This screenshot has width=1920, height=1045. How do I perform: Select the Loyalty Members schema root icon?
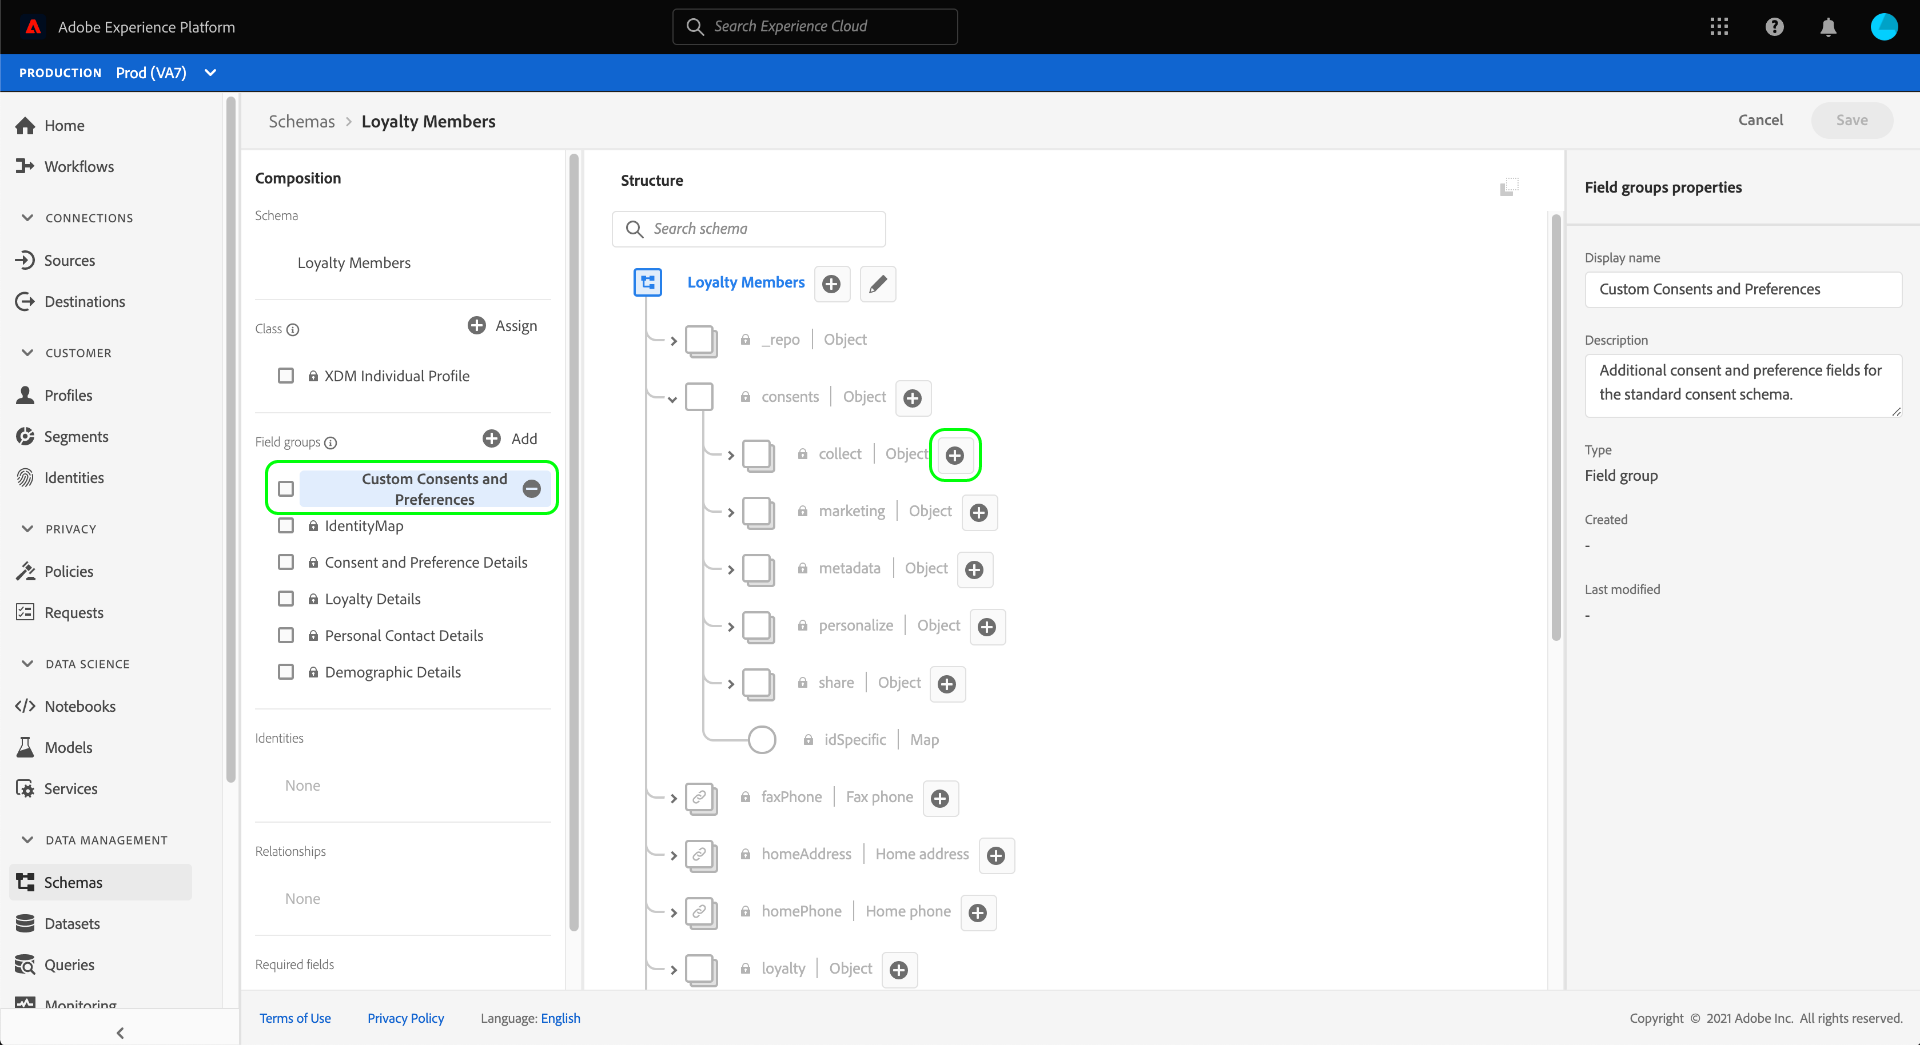coord(648,282)
